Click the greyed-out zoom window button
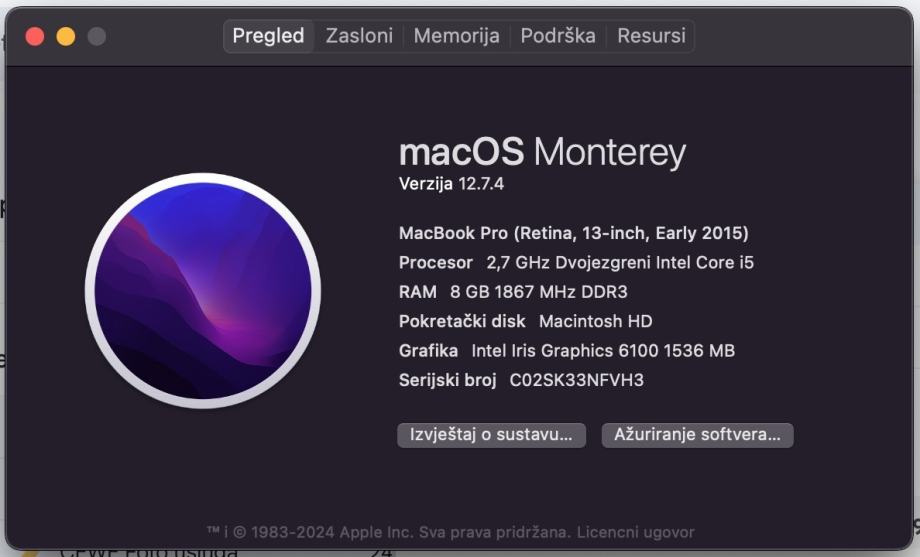 96,37
